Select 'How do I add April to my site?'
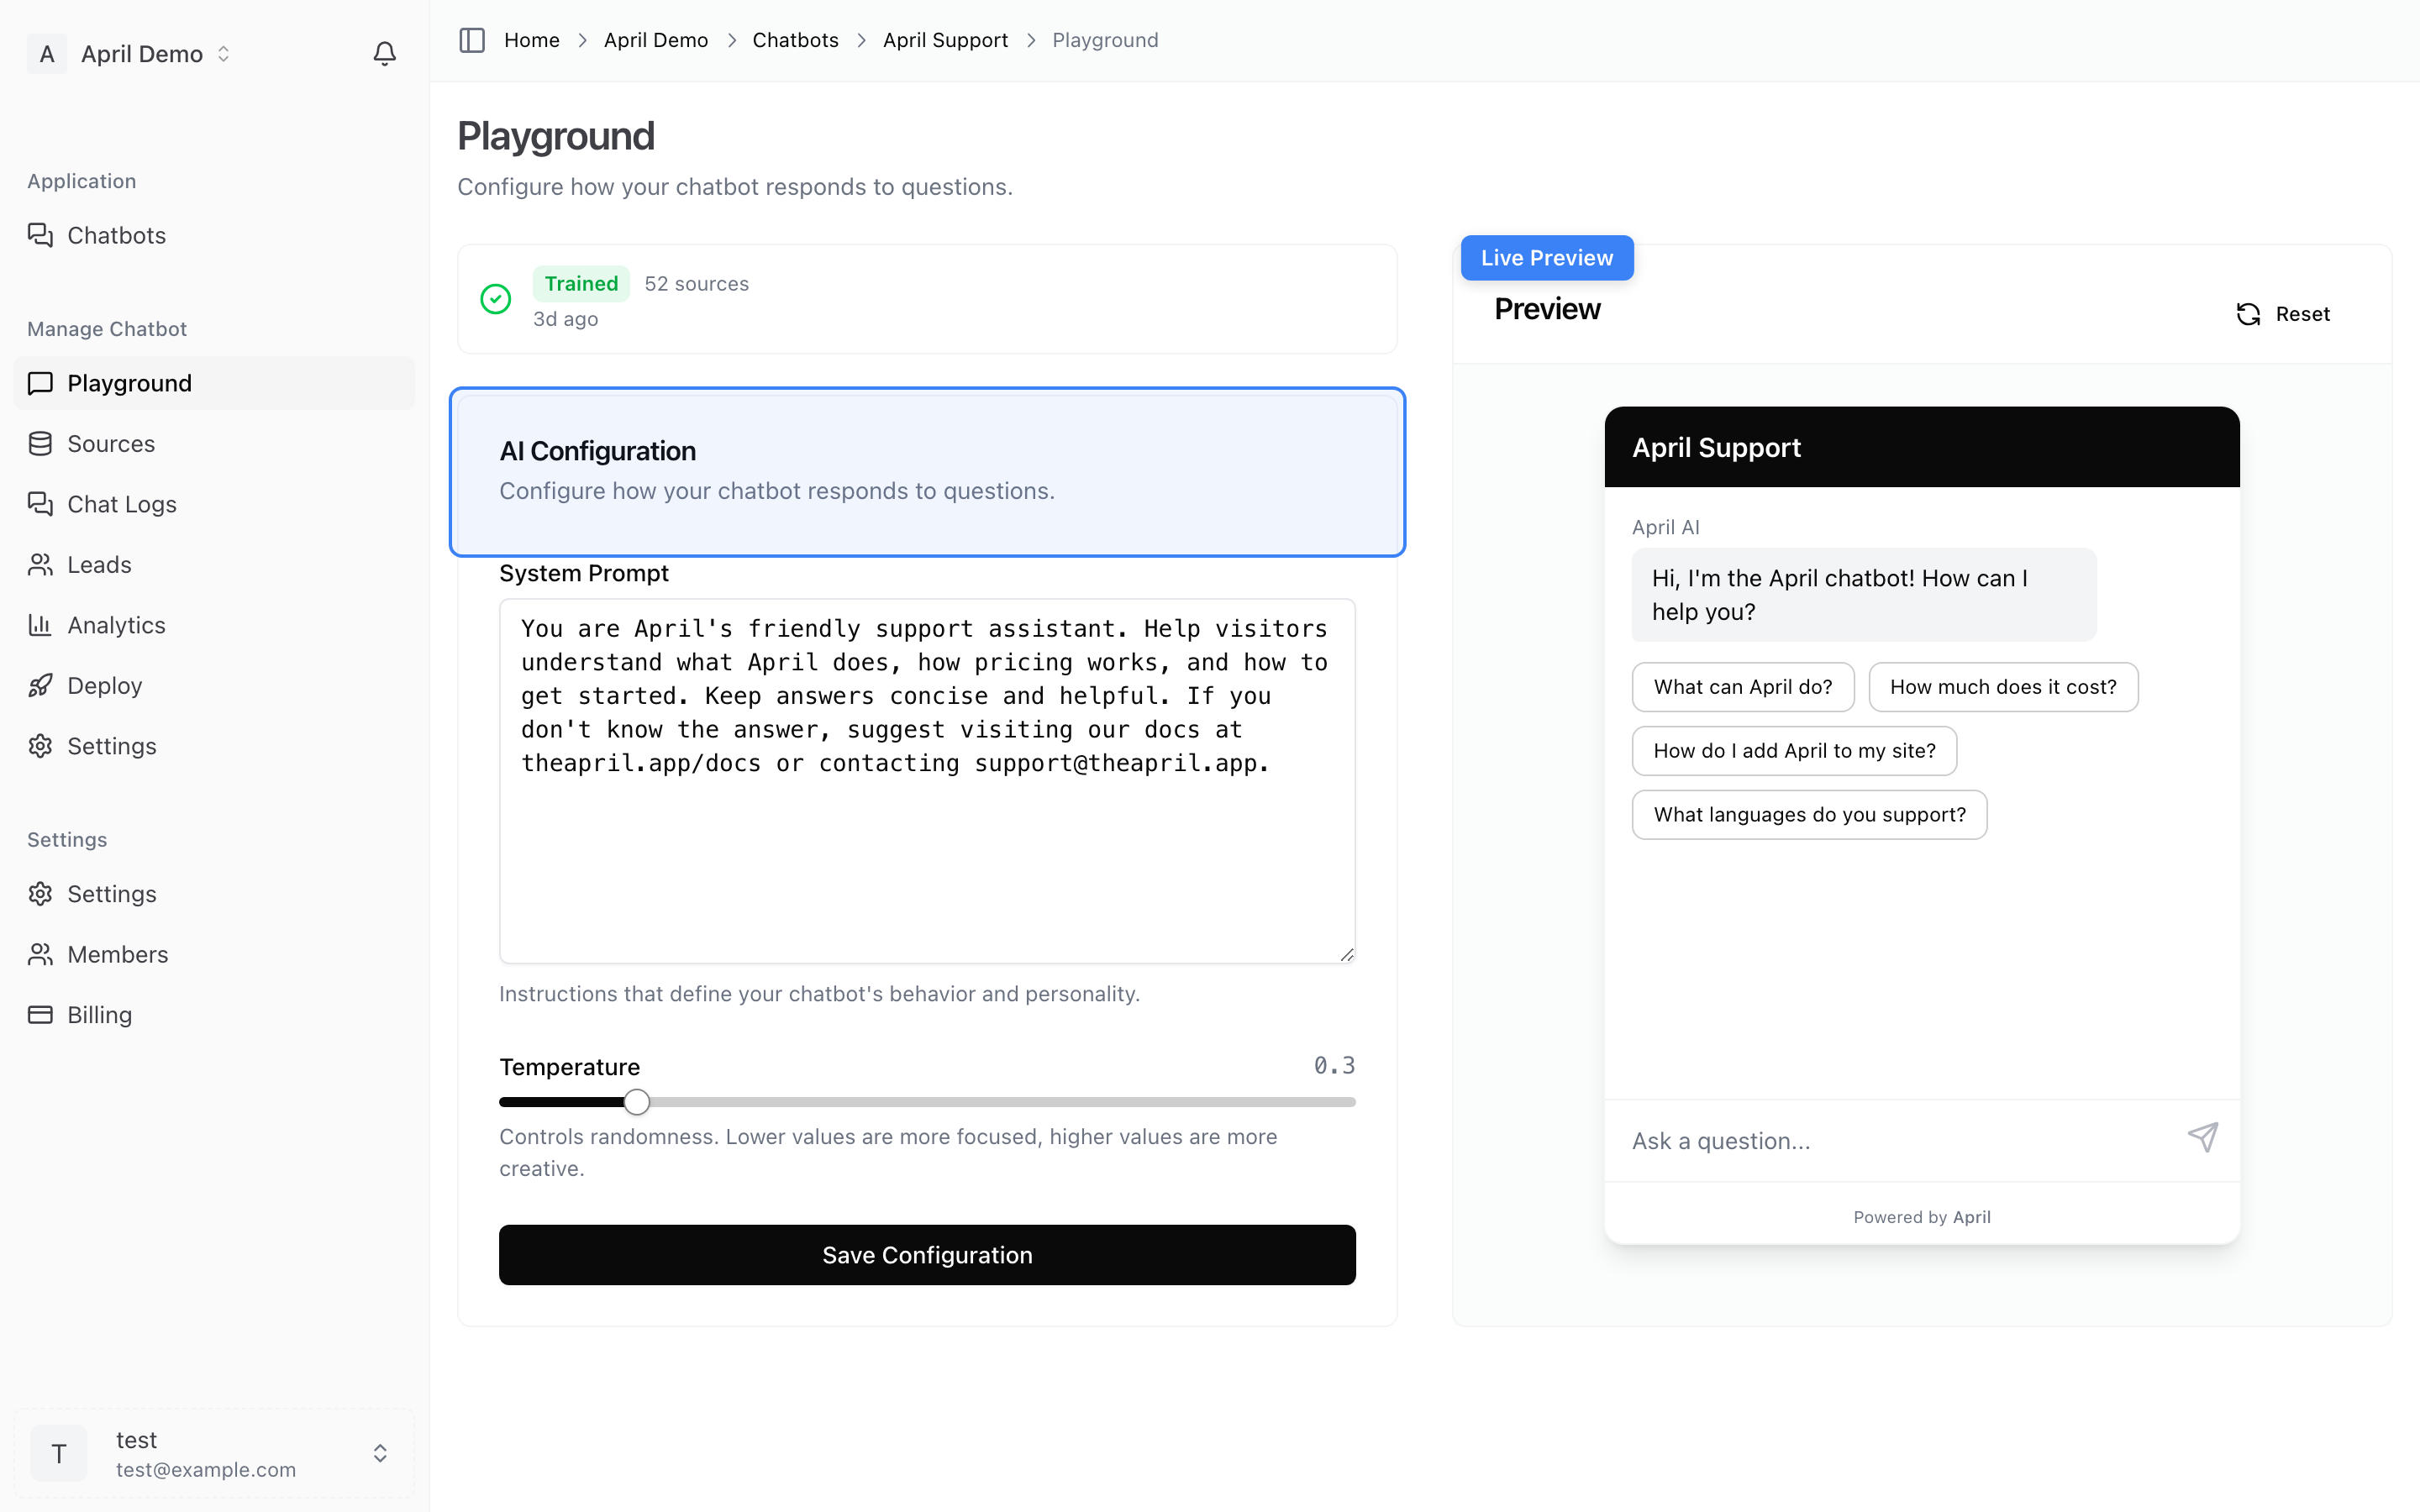Screen dimensions: 2420x1512 point(1794,751)
